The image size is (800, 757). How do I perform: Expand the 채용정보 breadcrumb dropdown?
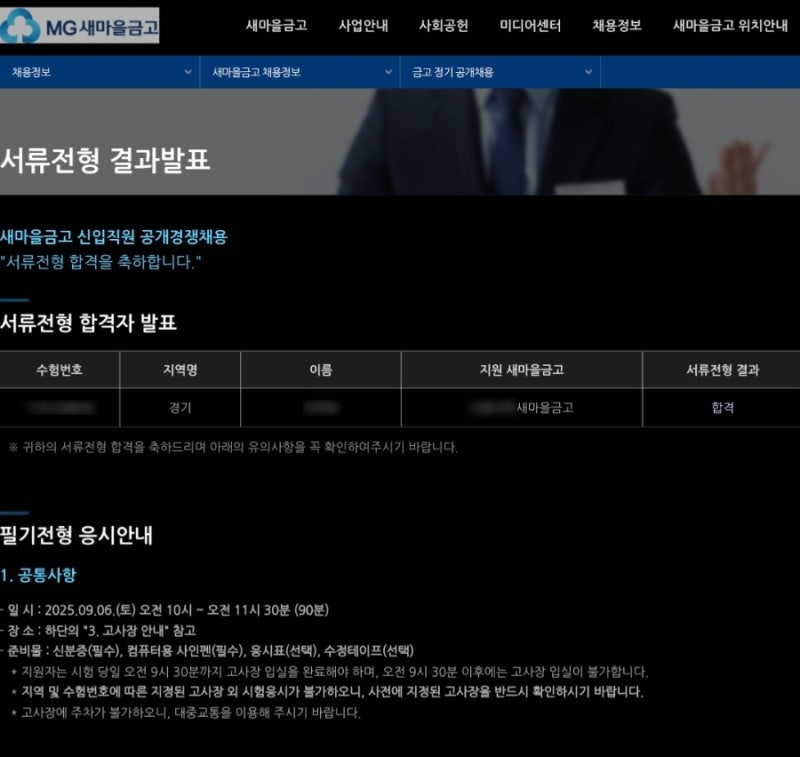(99, 72)
